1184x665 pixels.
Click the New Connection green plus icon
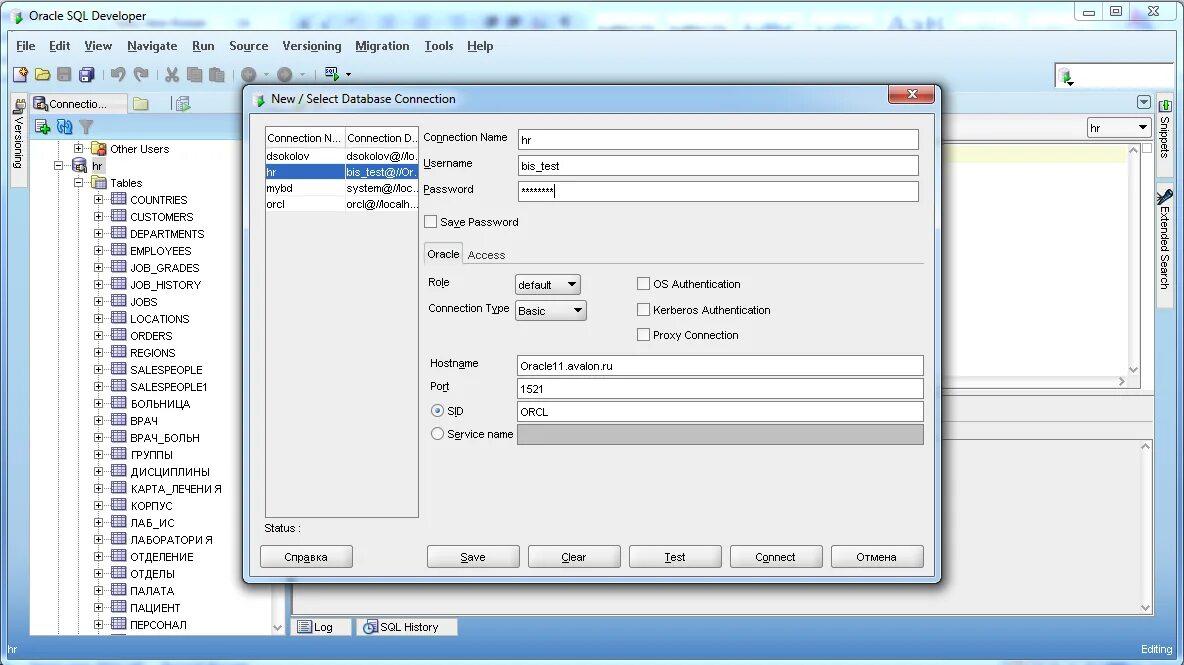pyautogui.click(x=42, y=127)
